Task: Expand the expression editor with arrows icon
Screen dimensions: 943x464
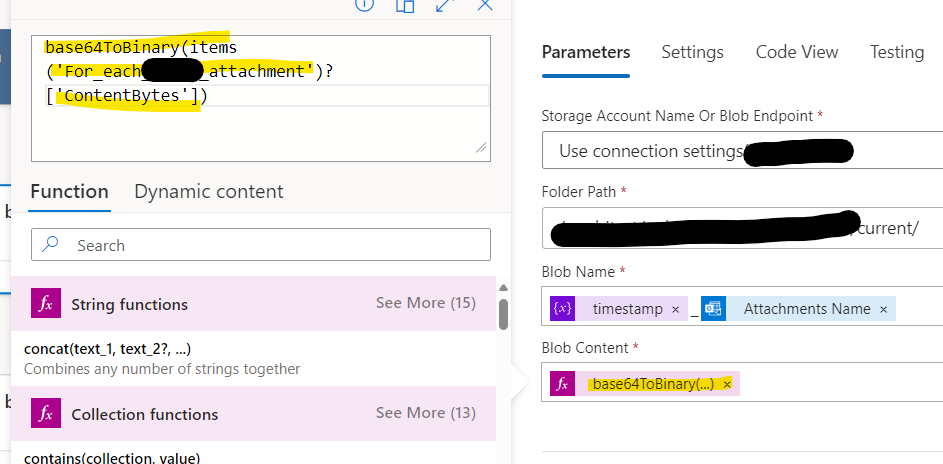Action: 445,5
